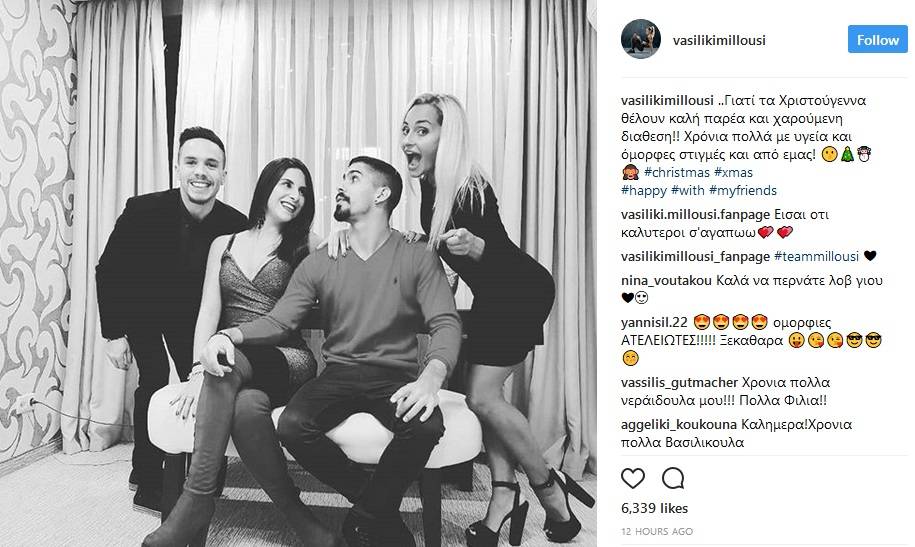Click the black-and-white group photo
This screenshot has height=547, width=915.
(x=298, y=273)
